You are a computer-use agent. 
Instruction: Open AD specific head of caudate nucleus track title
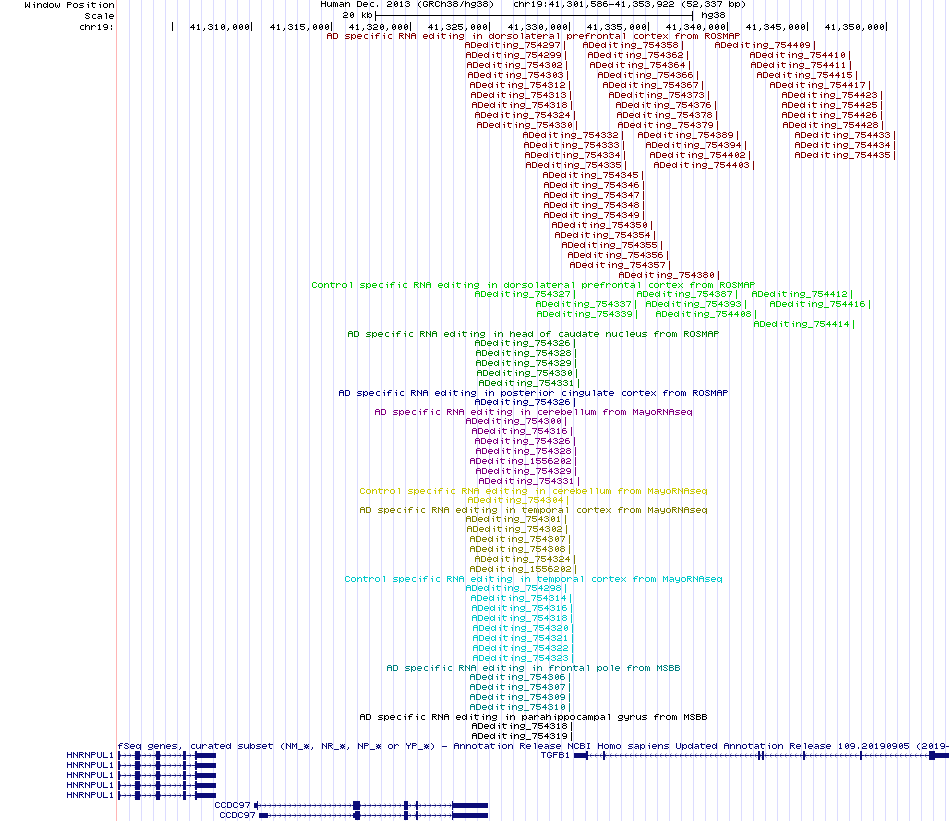click(x=533, y=334)
